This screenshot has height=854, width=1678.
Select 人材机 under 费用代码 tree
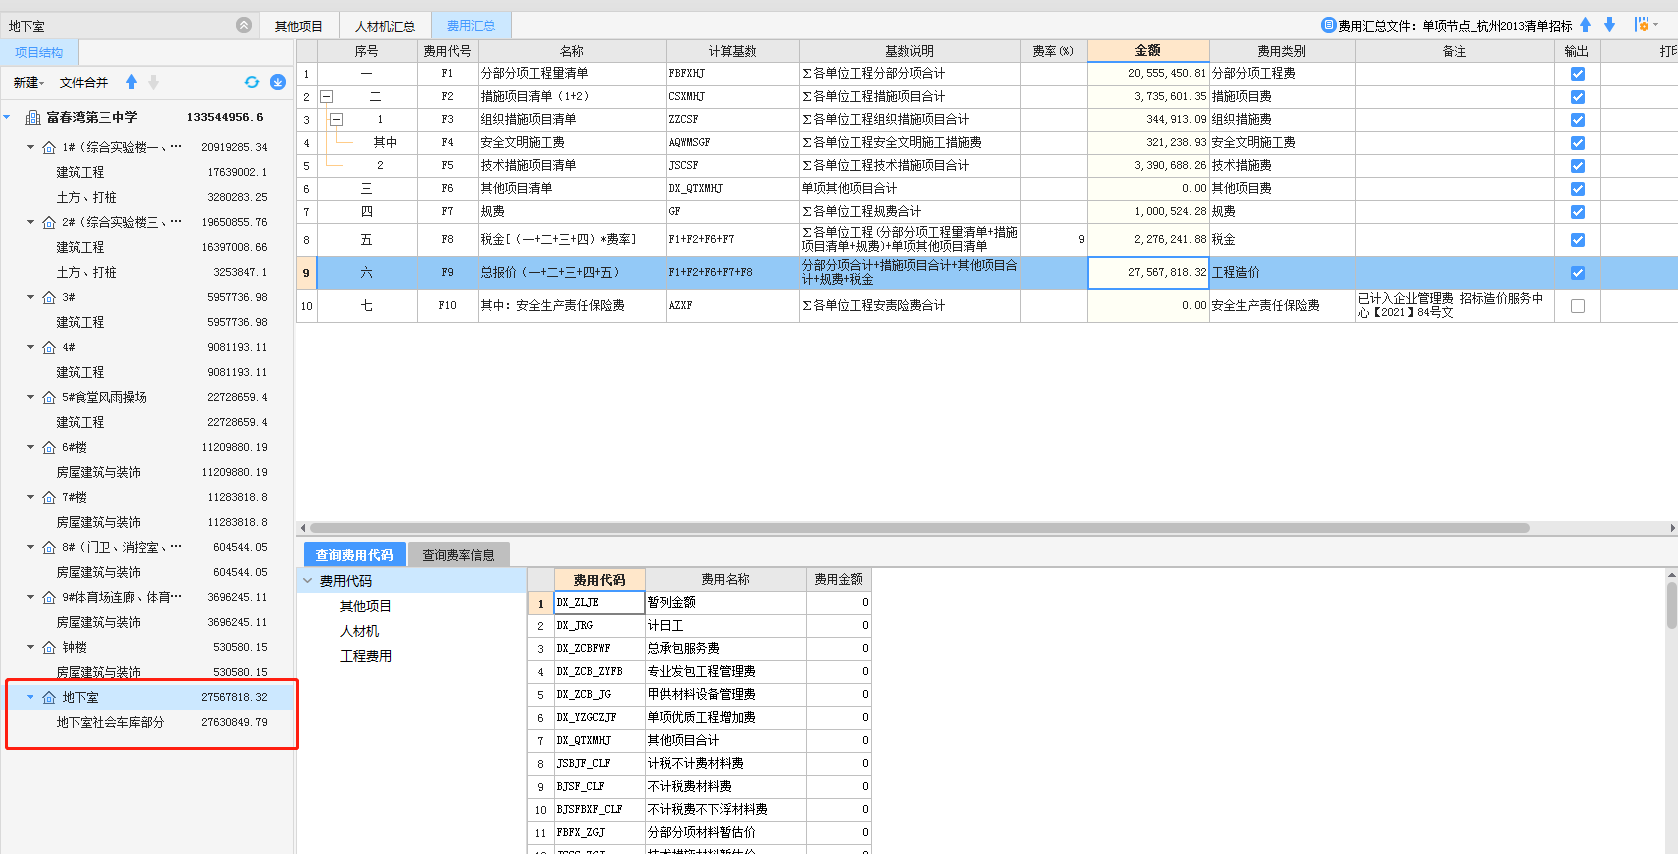360,631
